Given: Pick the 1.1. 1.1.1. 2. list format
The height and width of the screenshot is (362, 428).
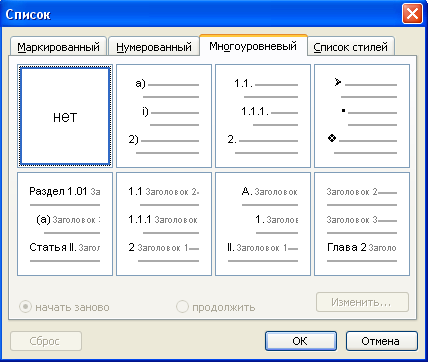Looking at the screenshot, I should (x=263, y=116).
